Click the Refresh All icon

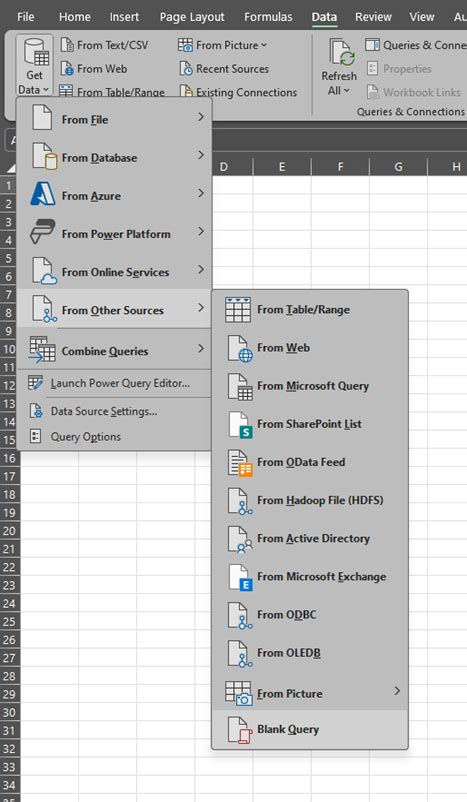(x=342, y=52)
